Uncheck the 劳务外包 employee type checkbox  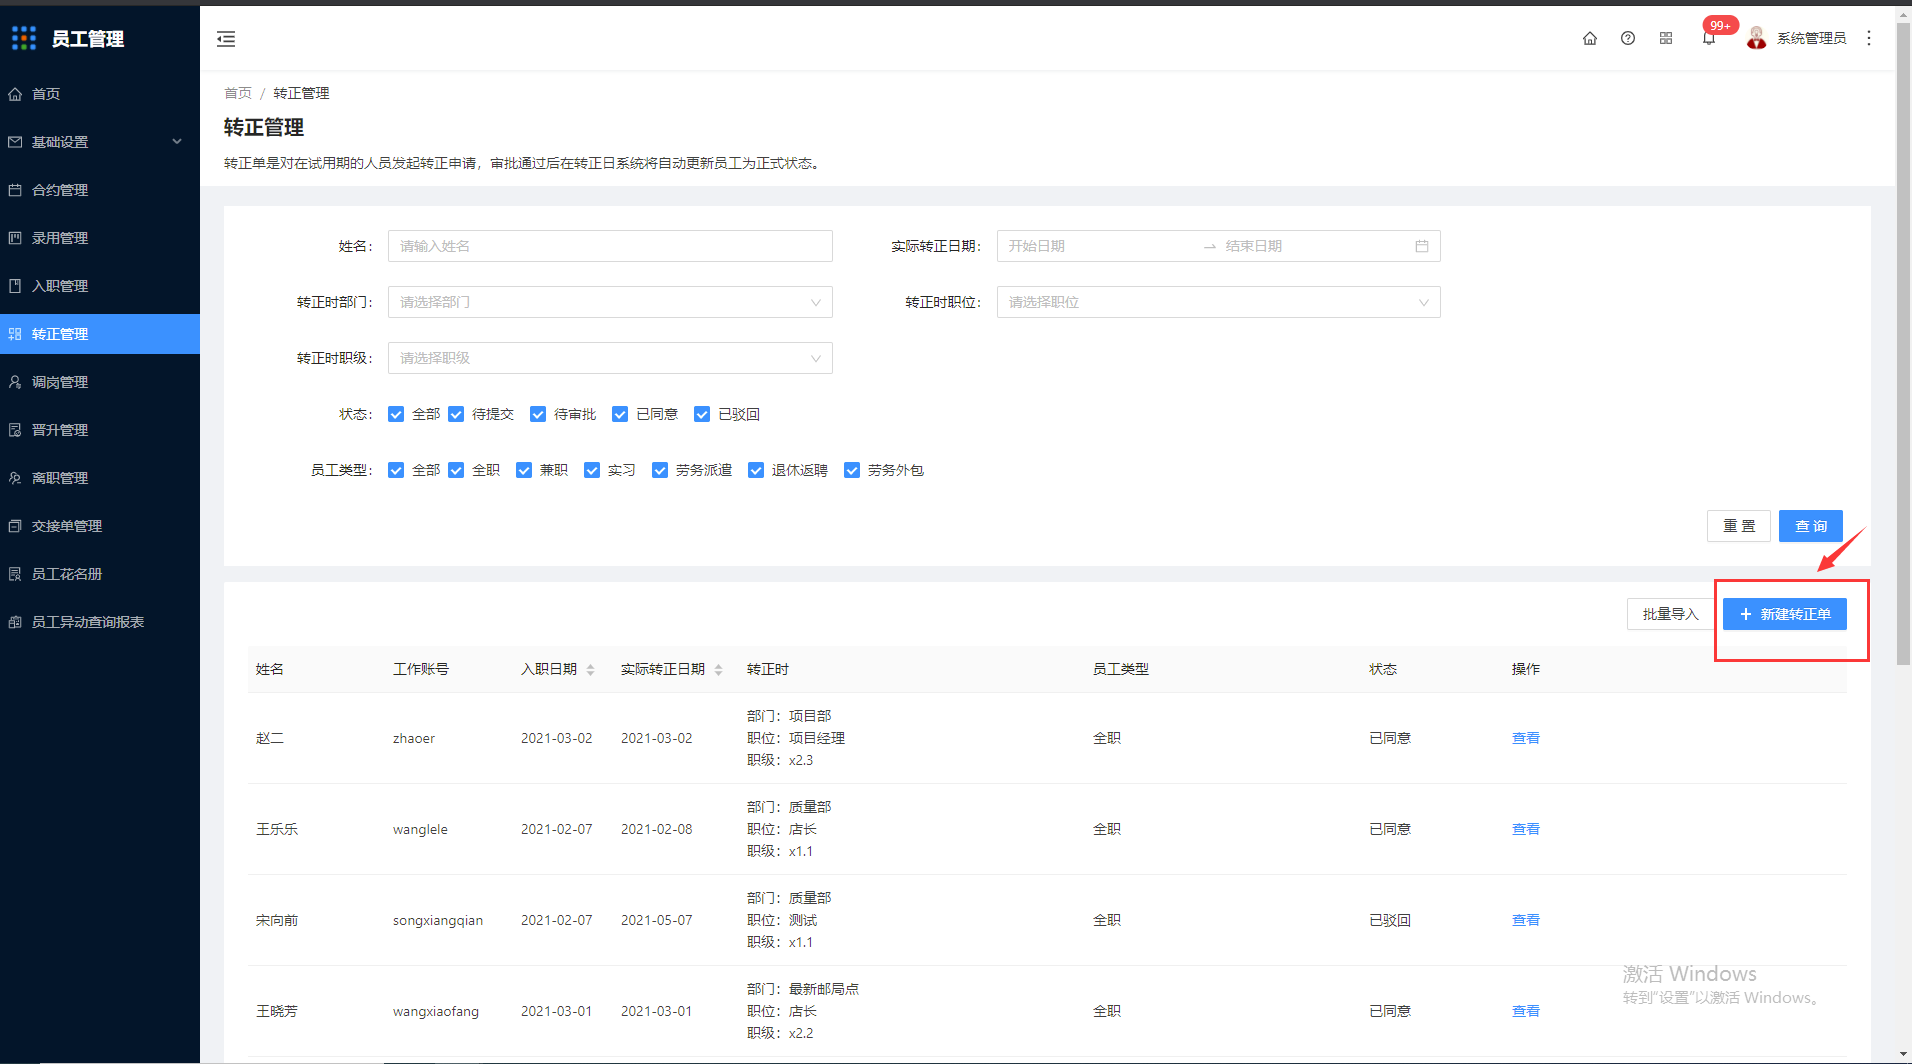click(x=852, y=470)
